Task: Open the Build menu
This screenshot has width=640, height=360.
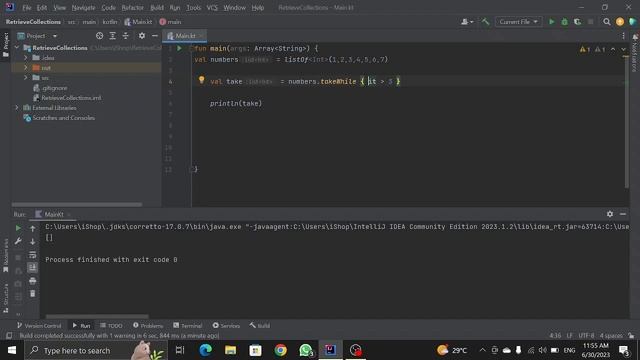Action: (157, 8)
